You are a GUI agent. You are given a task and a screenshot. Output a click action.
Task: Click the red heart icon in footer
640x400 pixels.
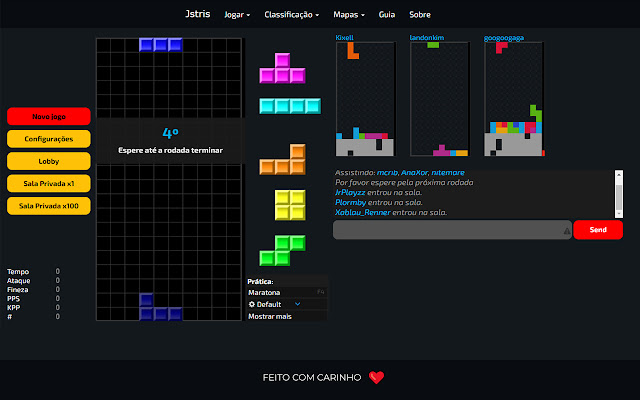376,377
